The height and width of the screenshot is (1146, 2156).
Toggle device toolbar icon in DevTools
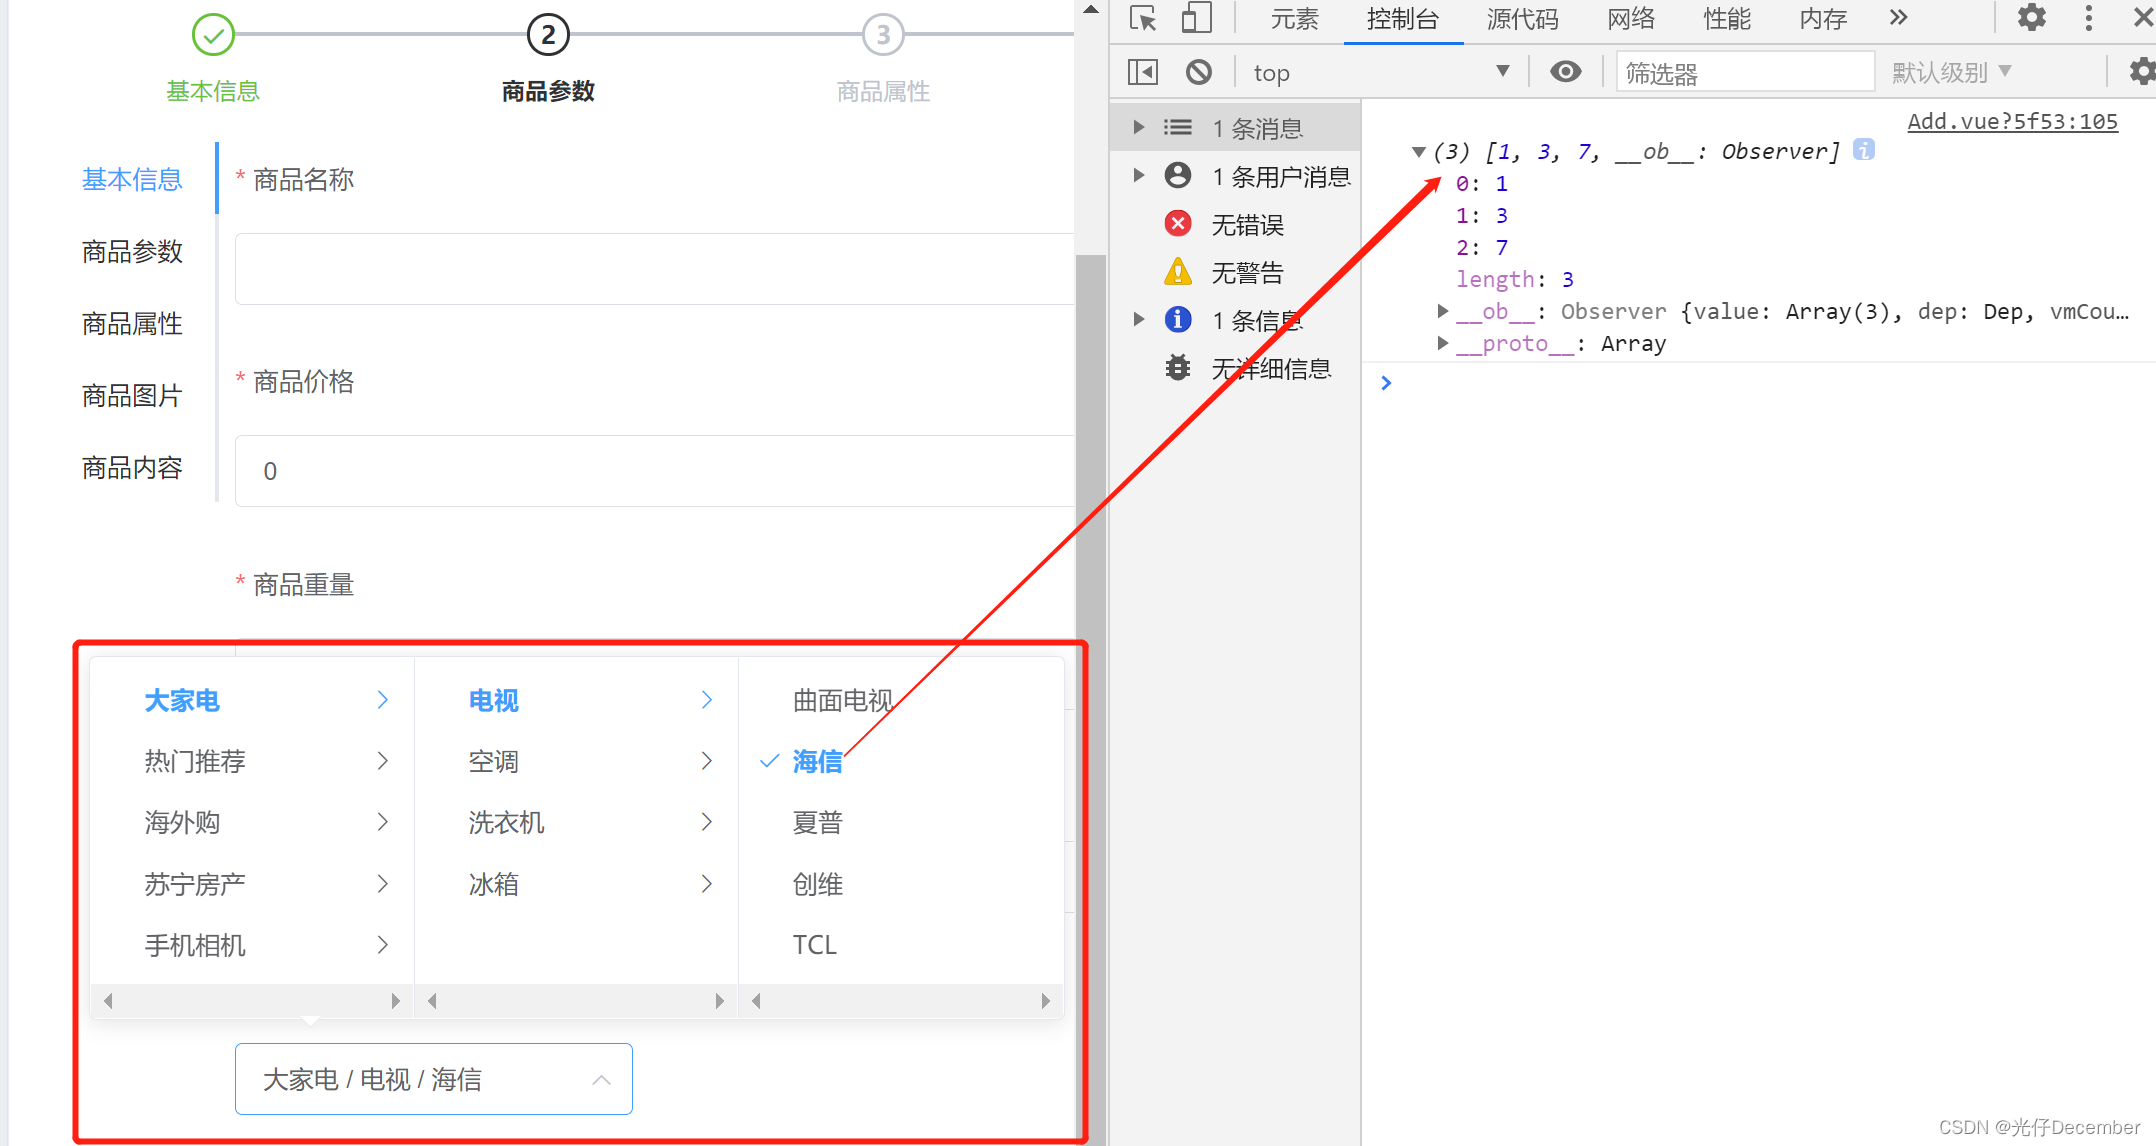click(x=1196, y=19)
